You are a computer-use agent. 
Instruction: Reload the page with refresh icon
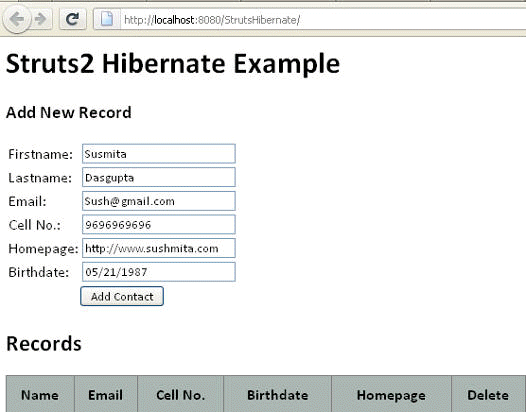point(72,19)
